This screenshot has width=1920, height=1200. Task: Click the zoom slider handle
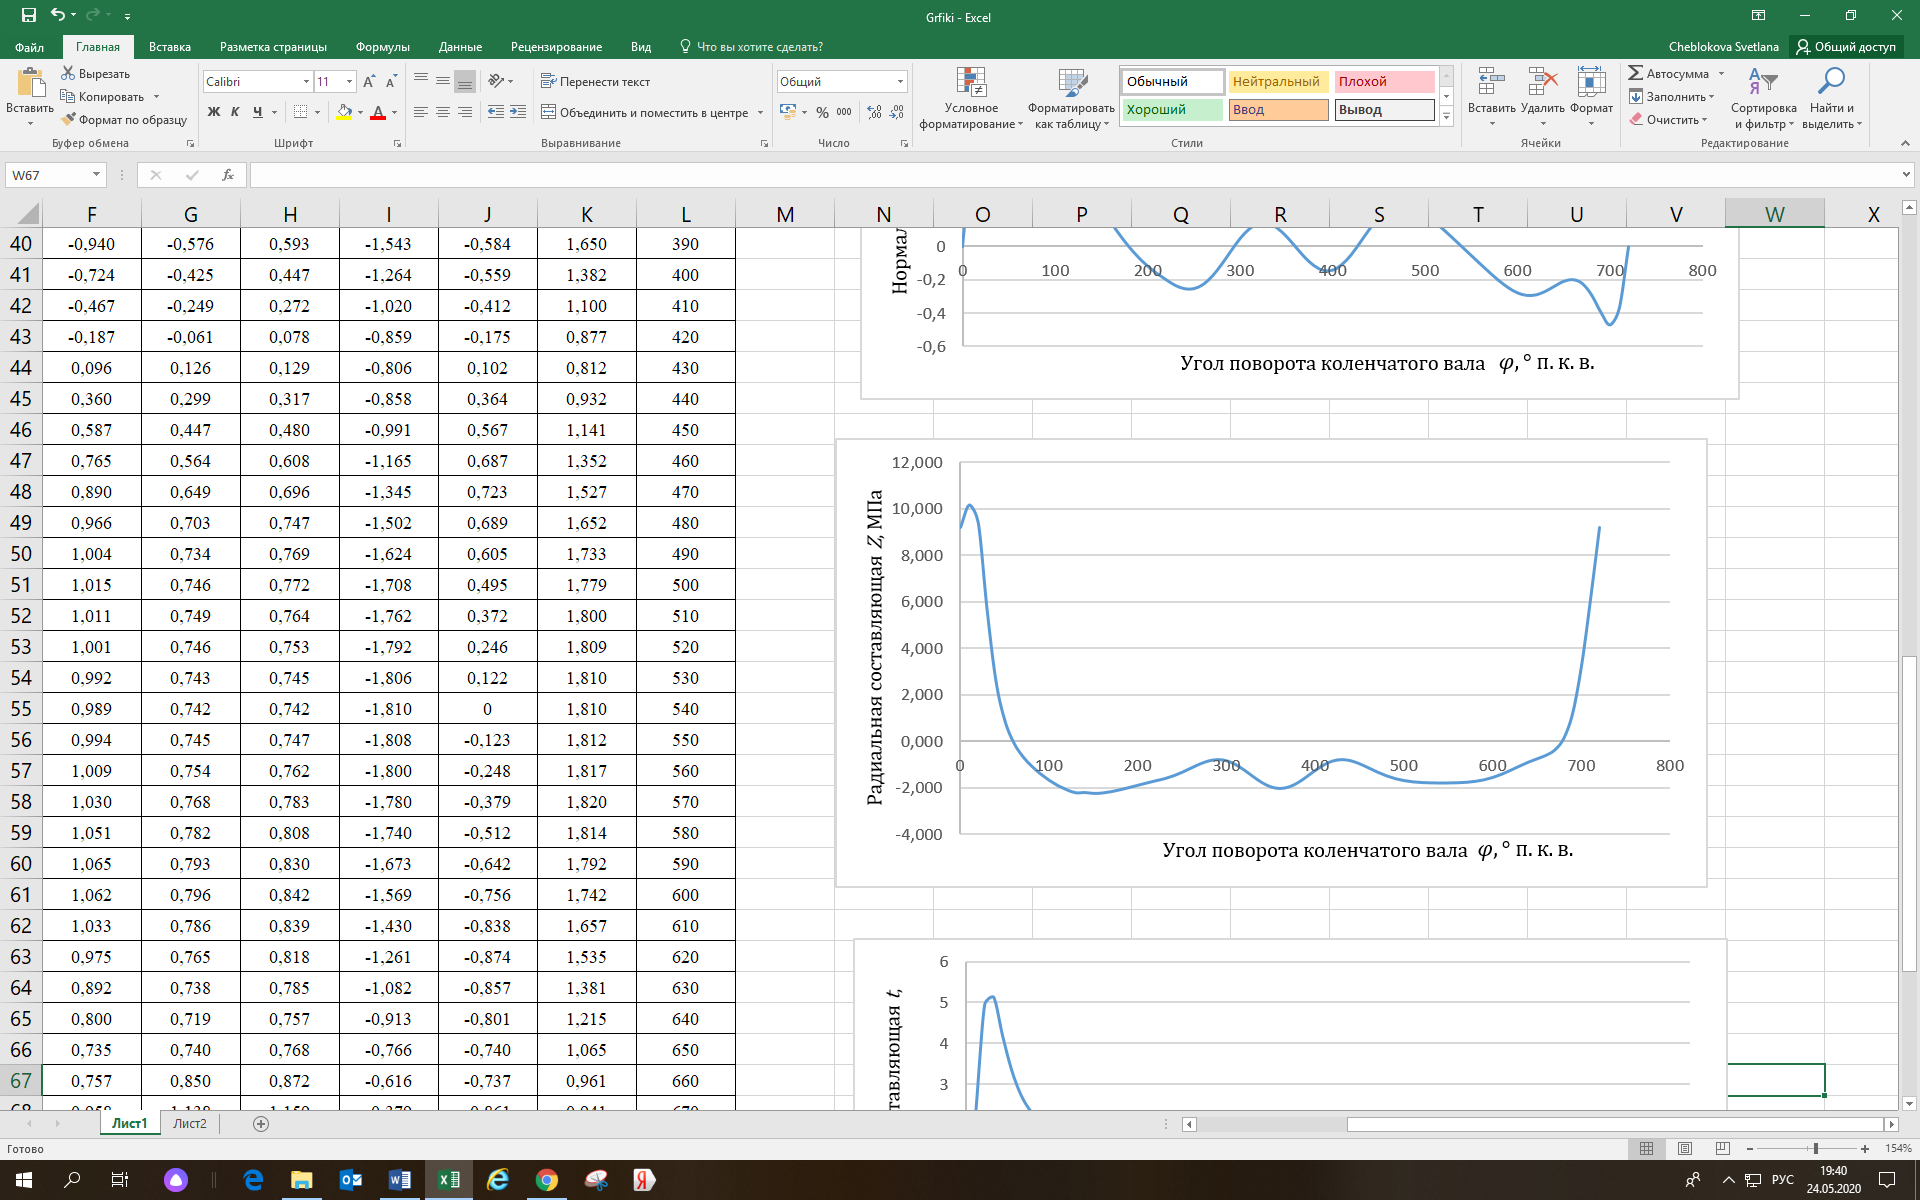(1816, 1148)
